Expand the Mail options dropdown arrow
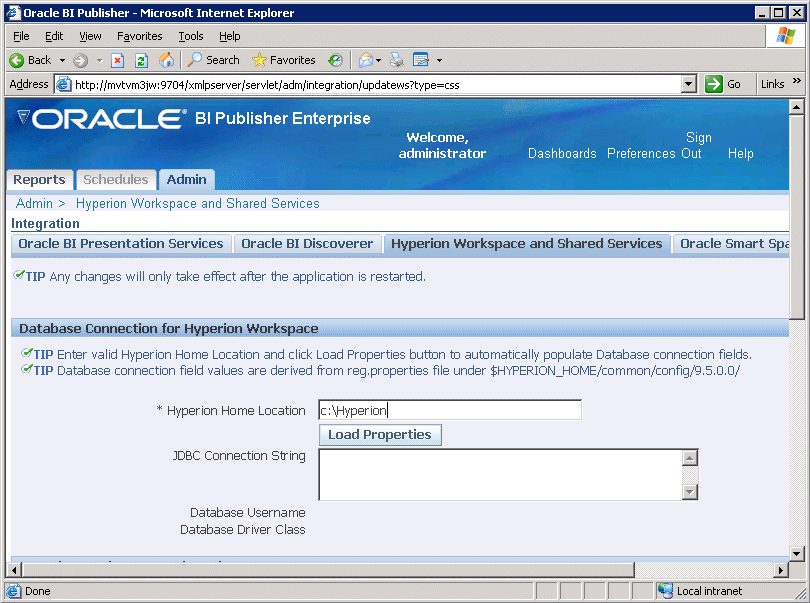Viewport: 810px width, 603px height. [x=379, y=60]
